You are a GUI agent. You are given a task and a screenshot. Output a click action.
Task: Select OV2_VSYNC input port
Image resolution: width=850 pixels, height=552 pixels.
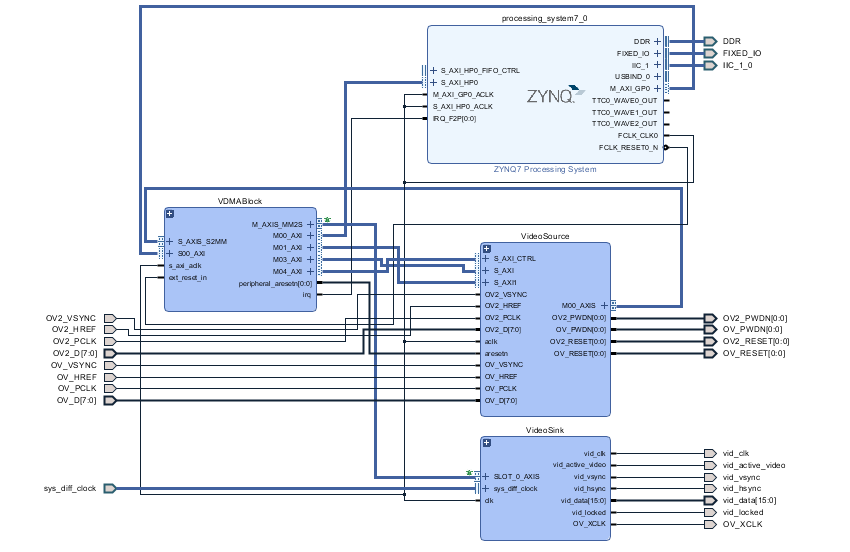[110, 318]
